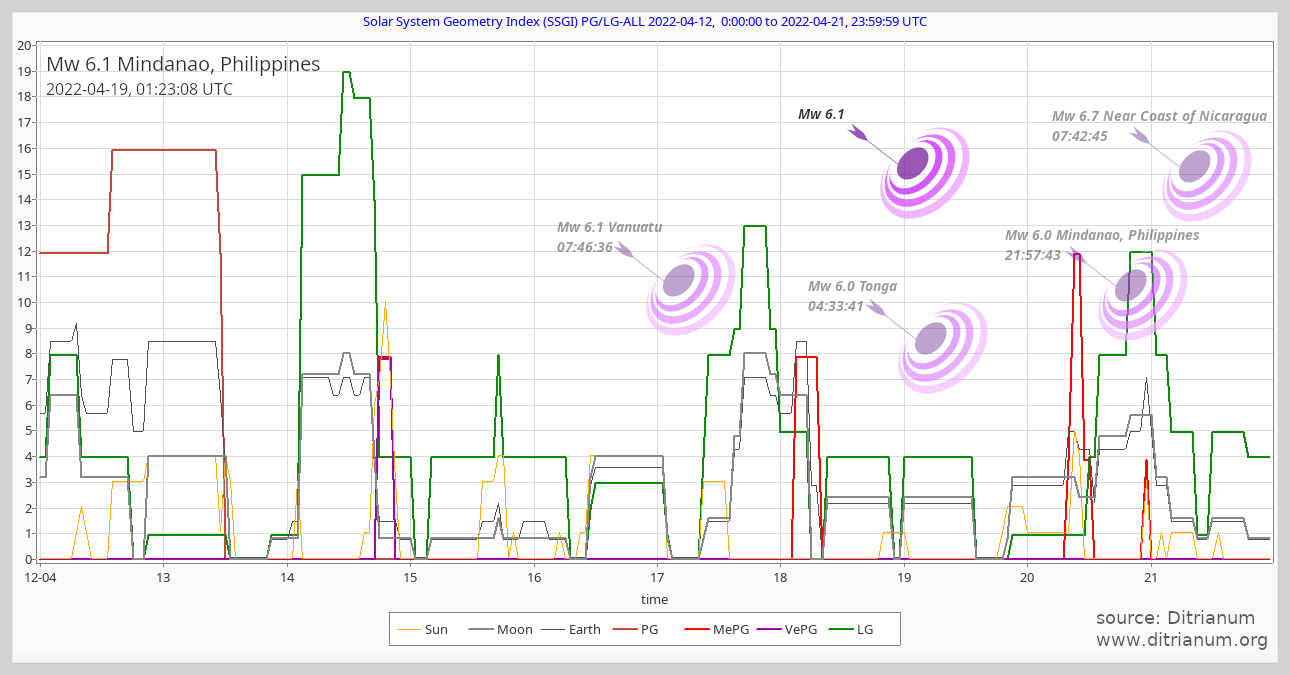Click the red MePG spike reaching 12

click(x=1077, y=255)
